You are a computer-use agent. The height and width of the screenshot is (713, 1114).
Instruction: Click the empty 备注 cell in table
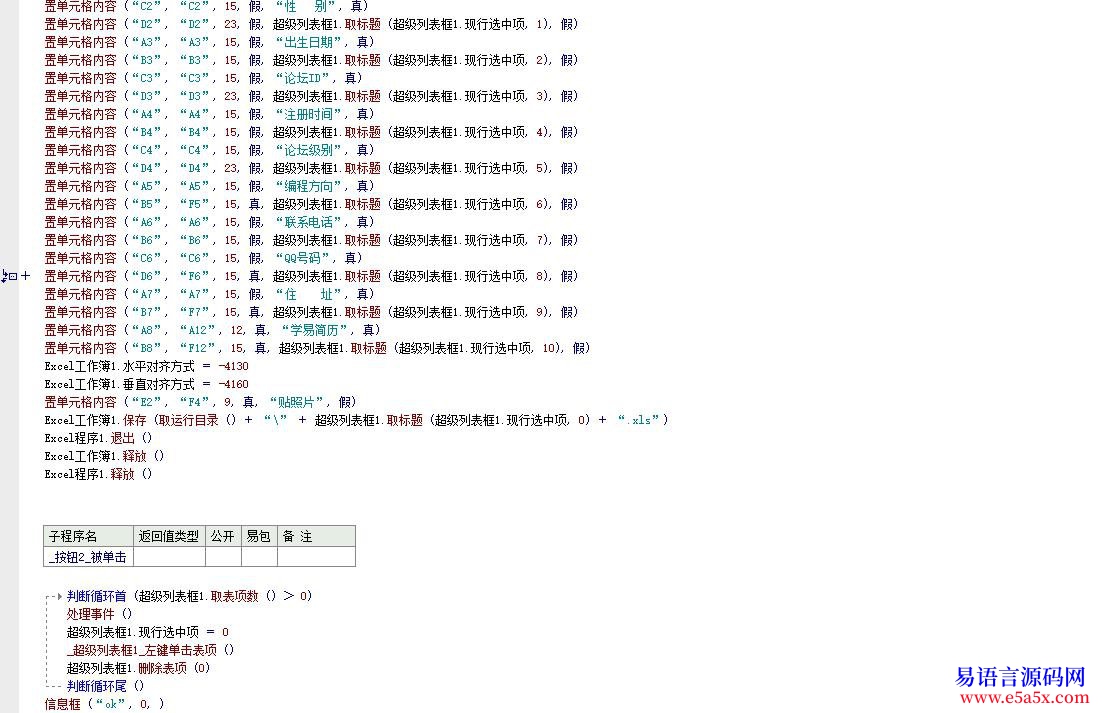point(314,557)
